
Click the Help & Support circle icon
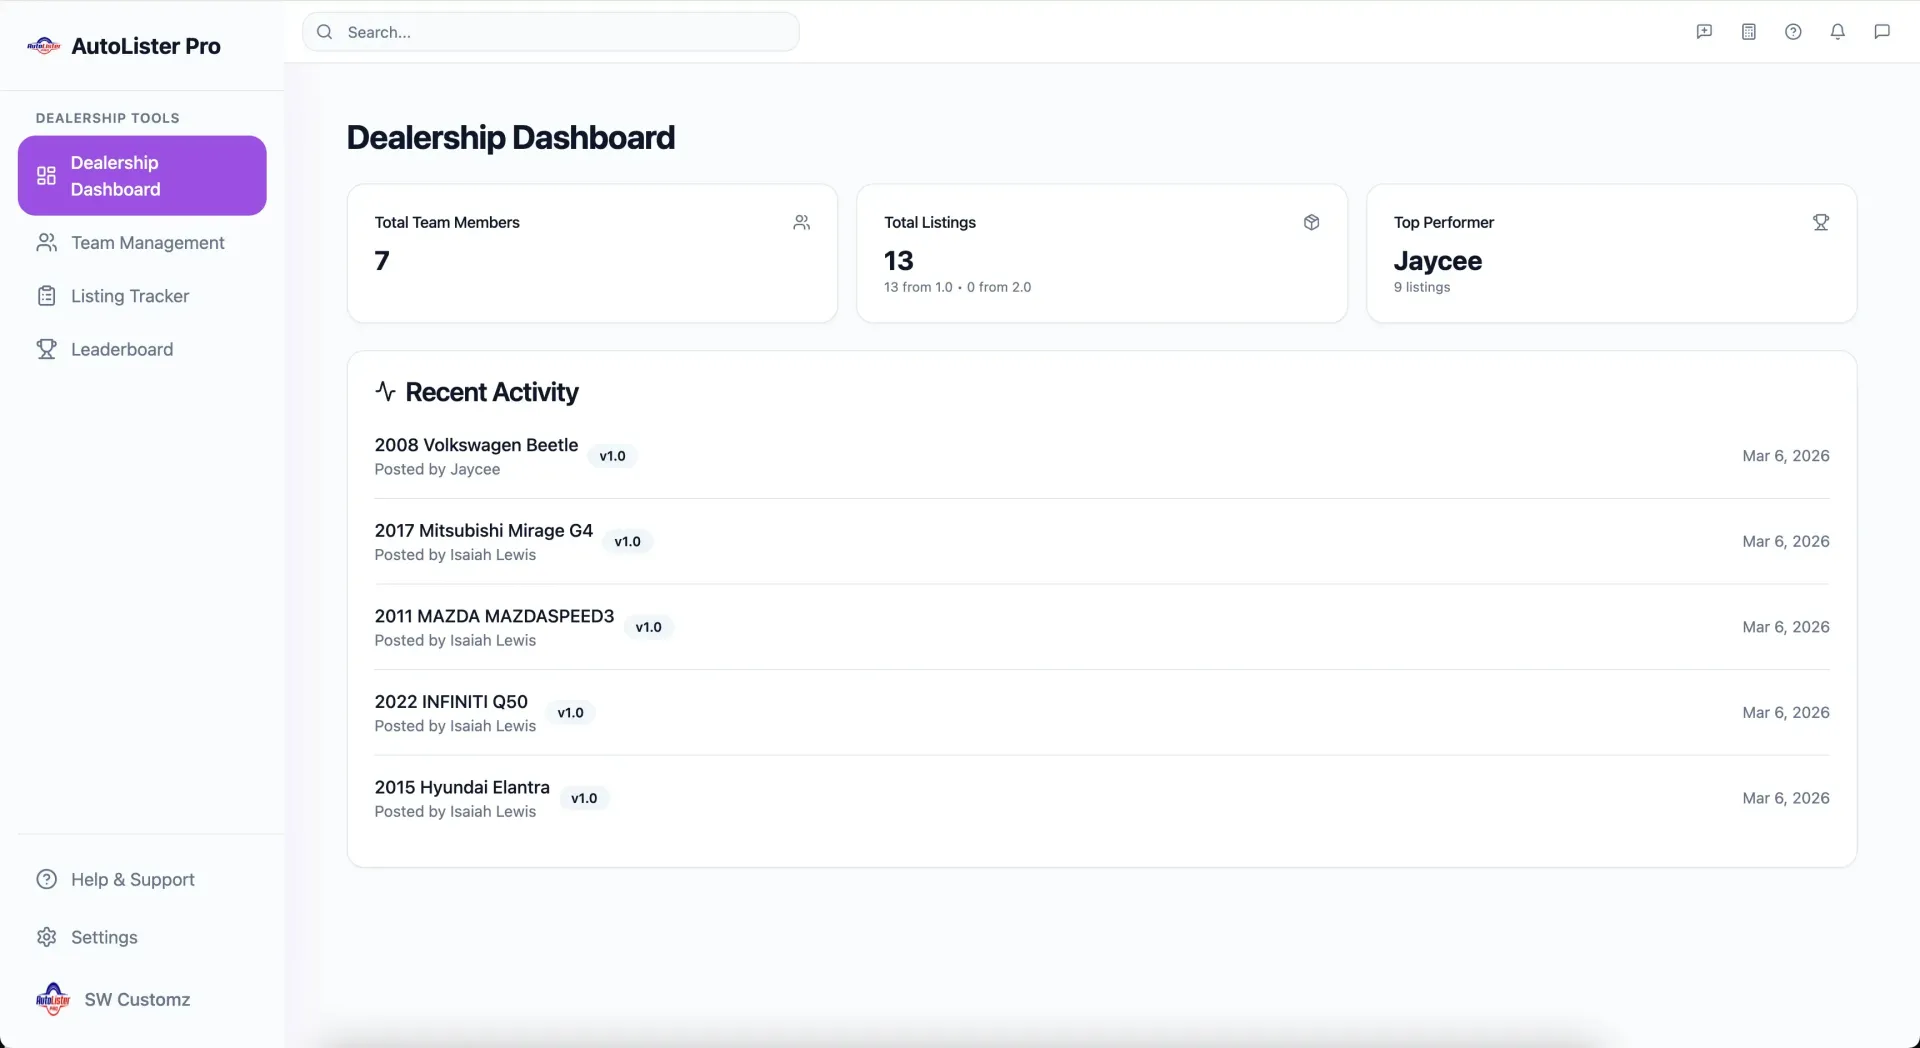46,879
